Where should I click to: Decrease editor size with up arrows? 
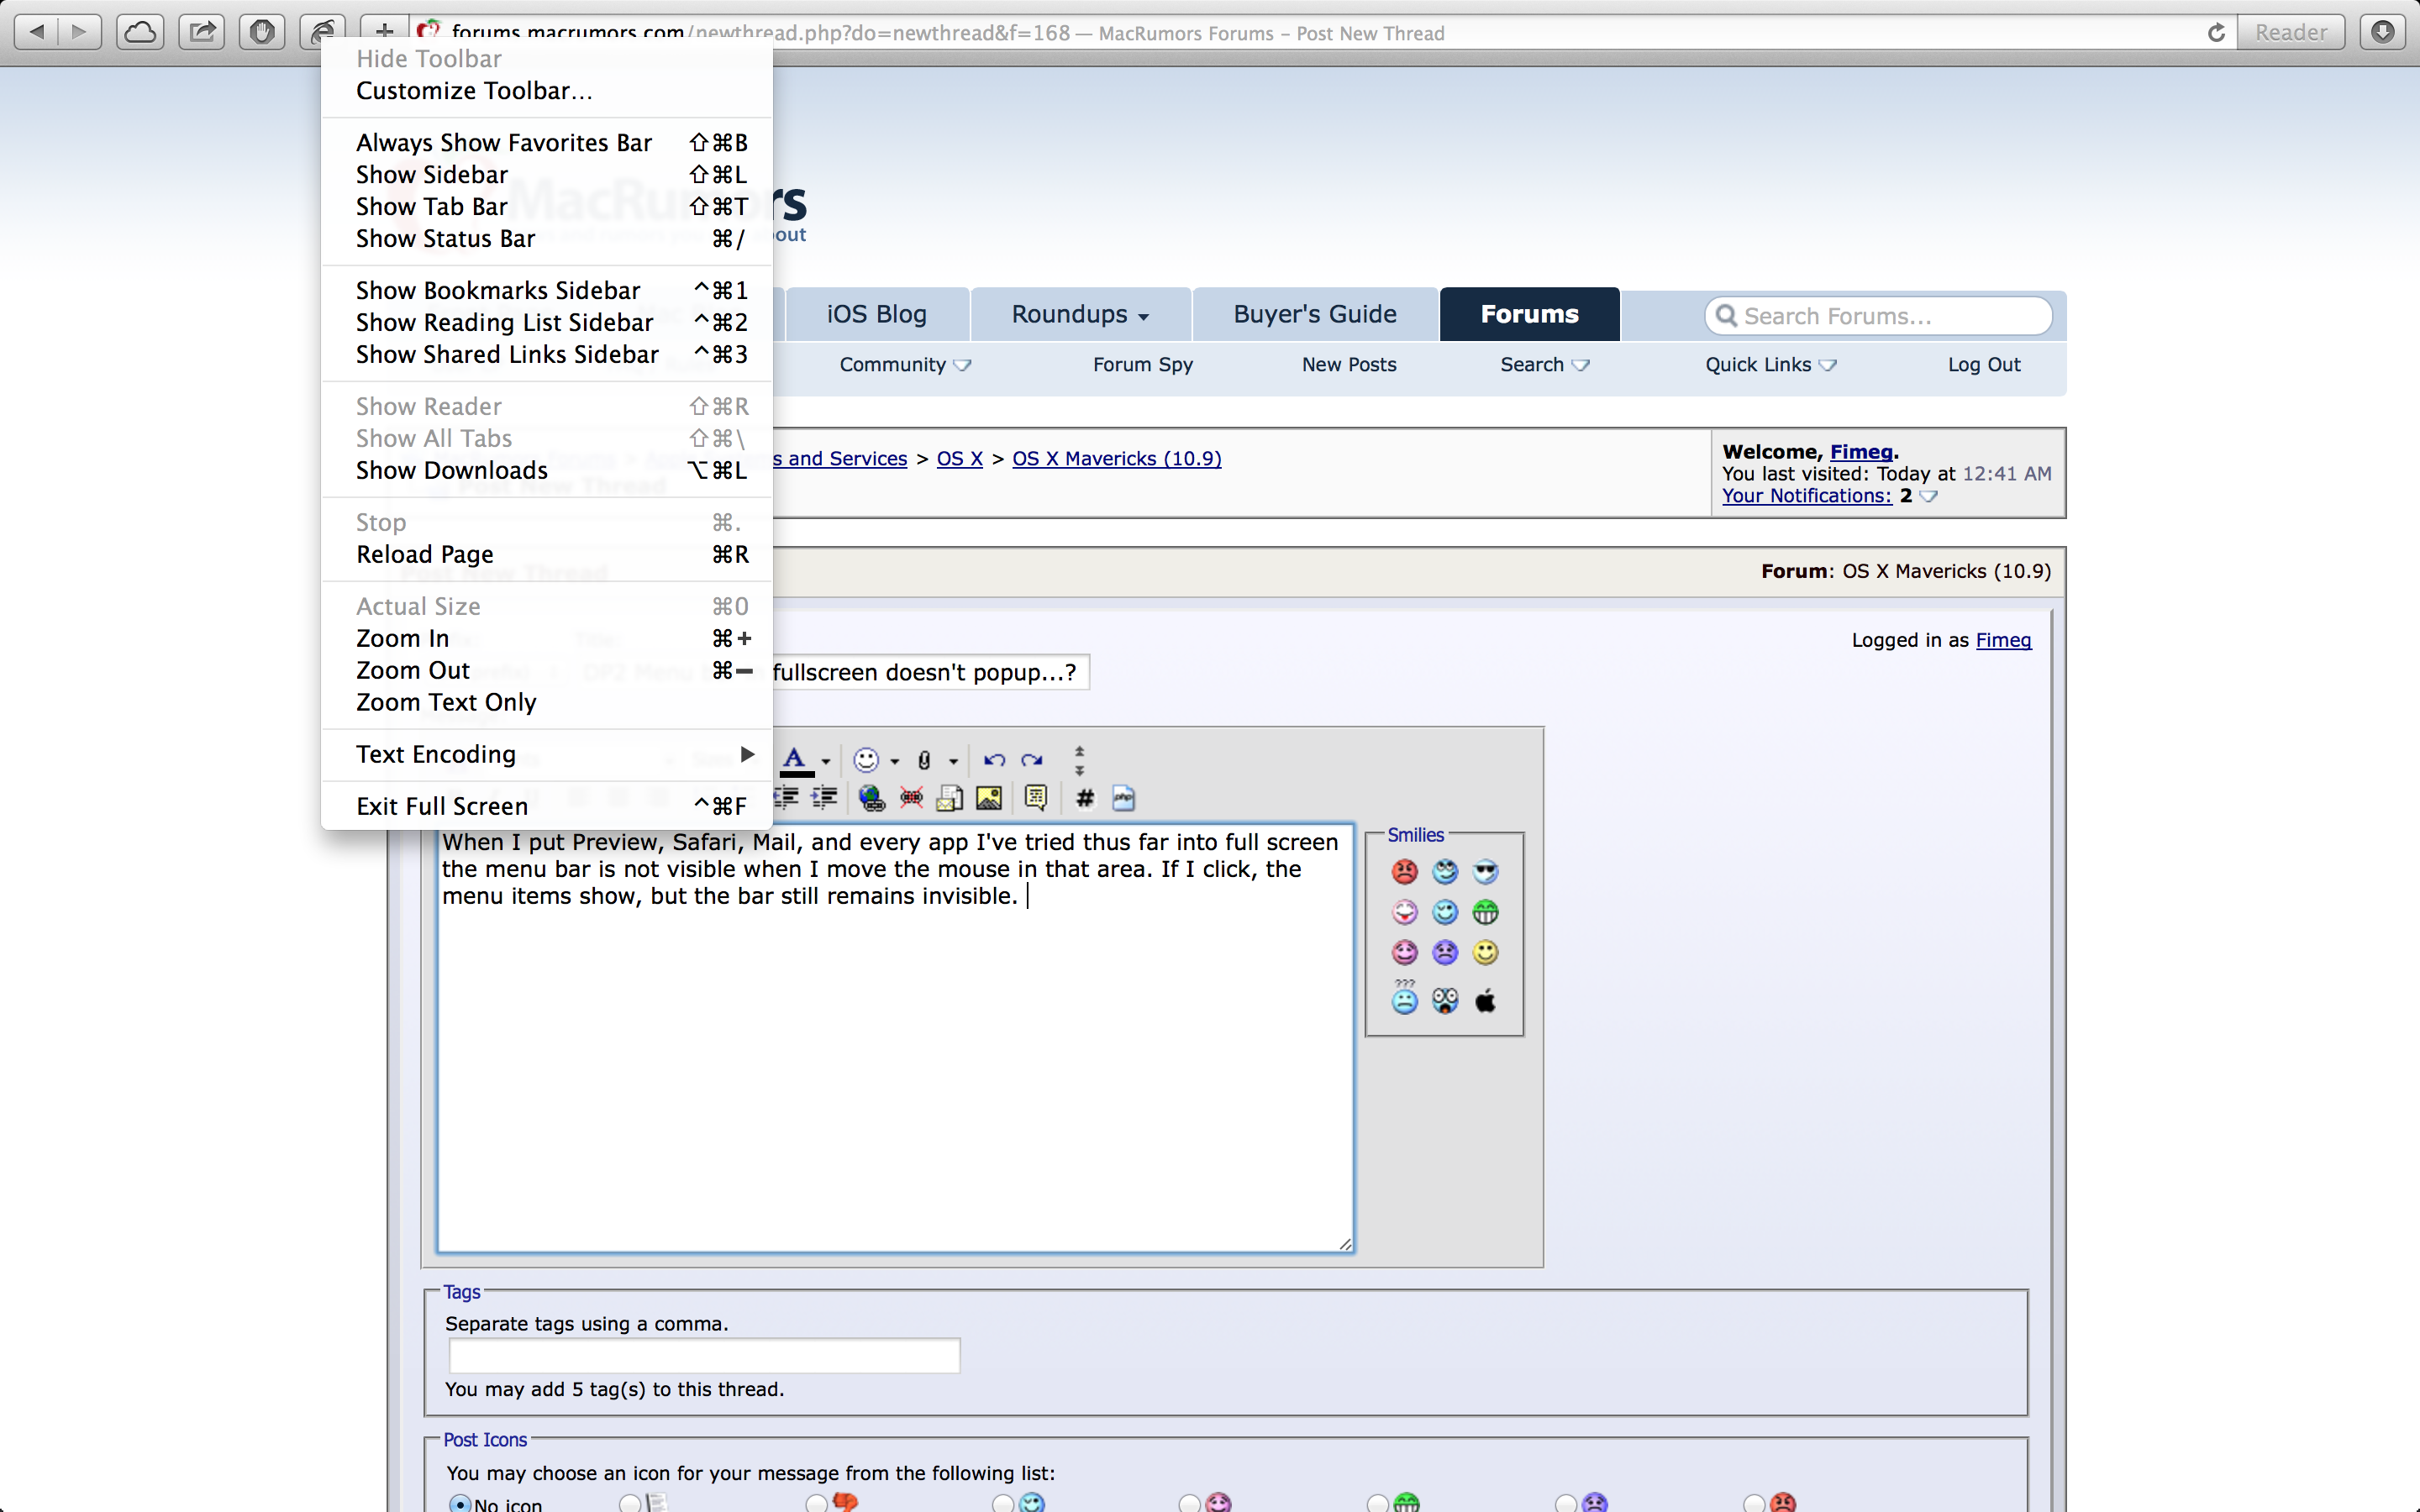1079,751
